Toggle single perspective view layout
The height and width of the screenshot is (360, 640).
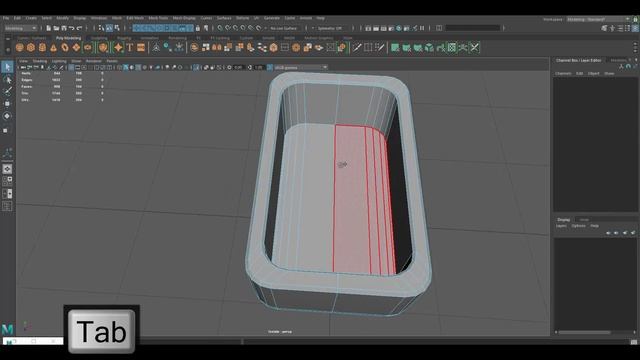7,169
